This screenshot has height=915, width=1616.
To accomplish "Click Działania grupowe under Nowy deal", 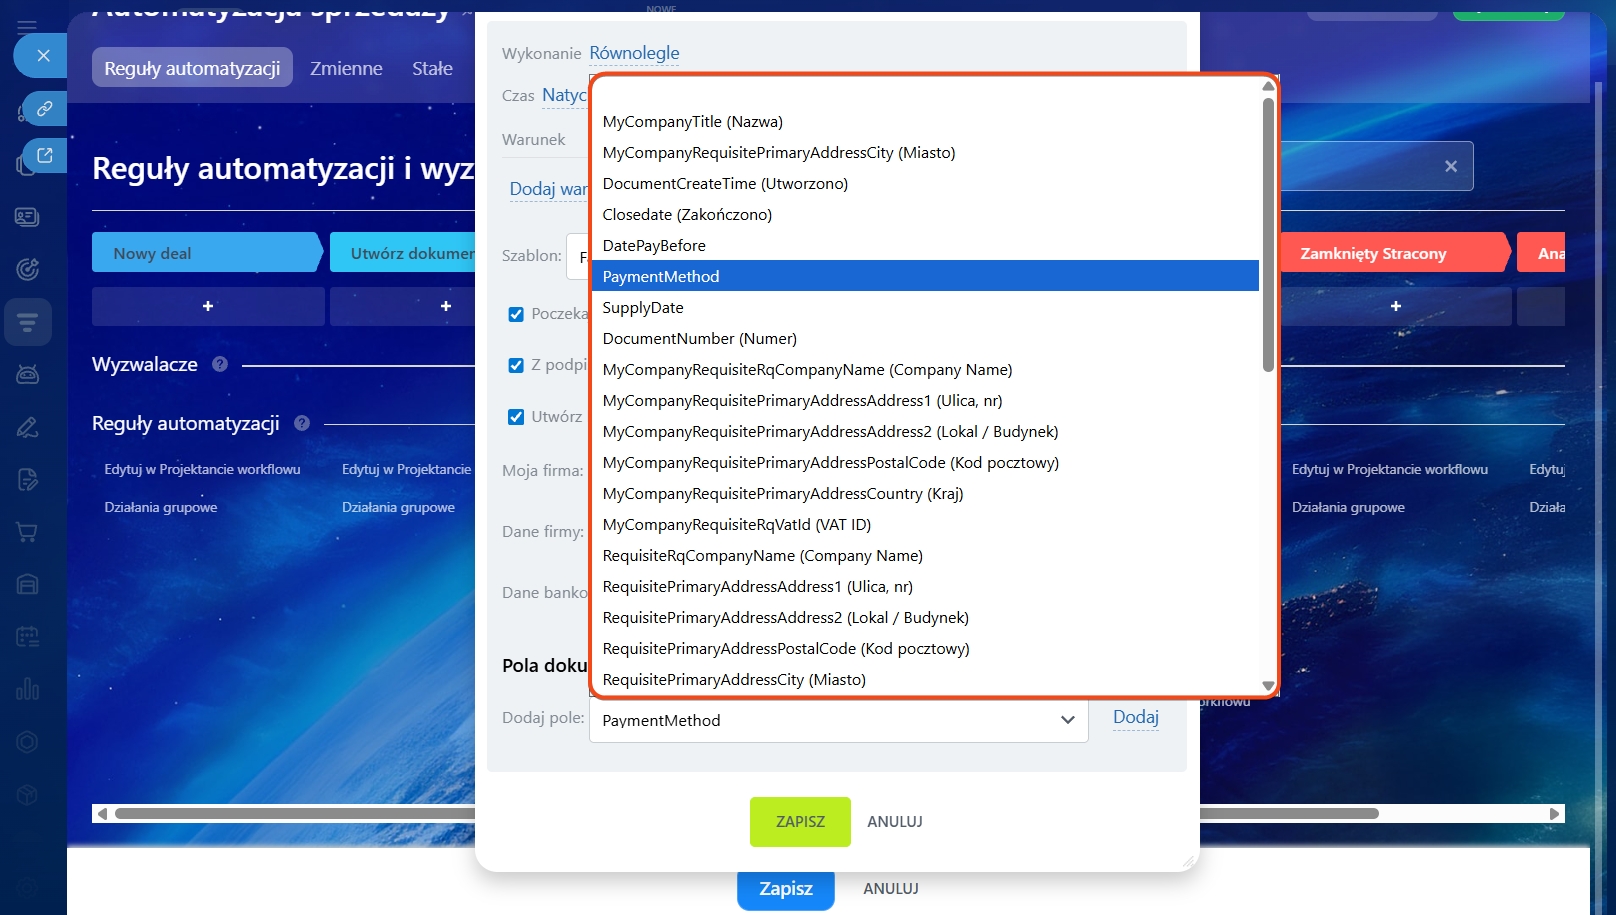I will tap(161, 507).
